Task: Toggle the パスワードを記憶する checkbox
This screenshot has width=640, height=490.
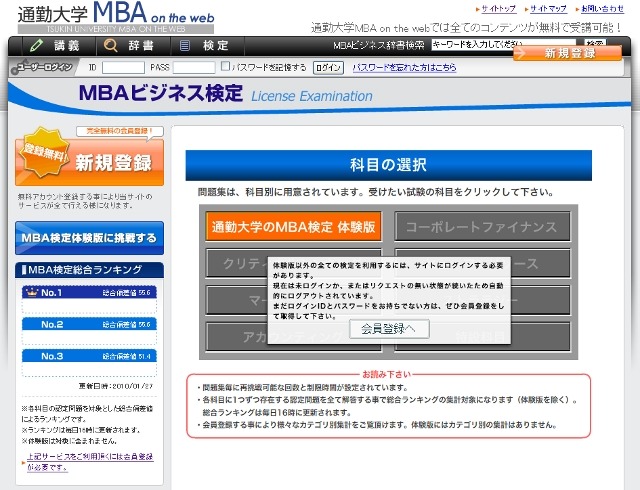Action: 227,68
